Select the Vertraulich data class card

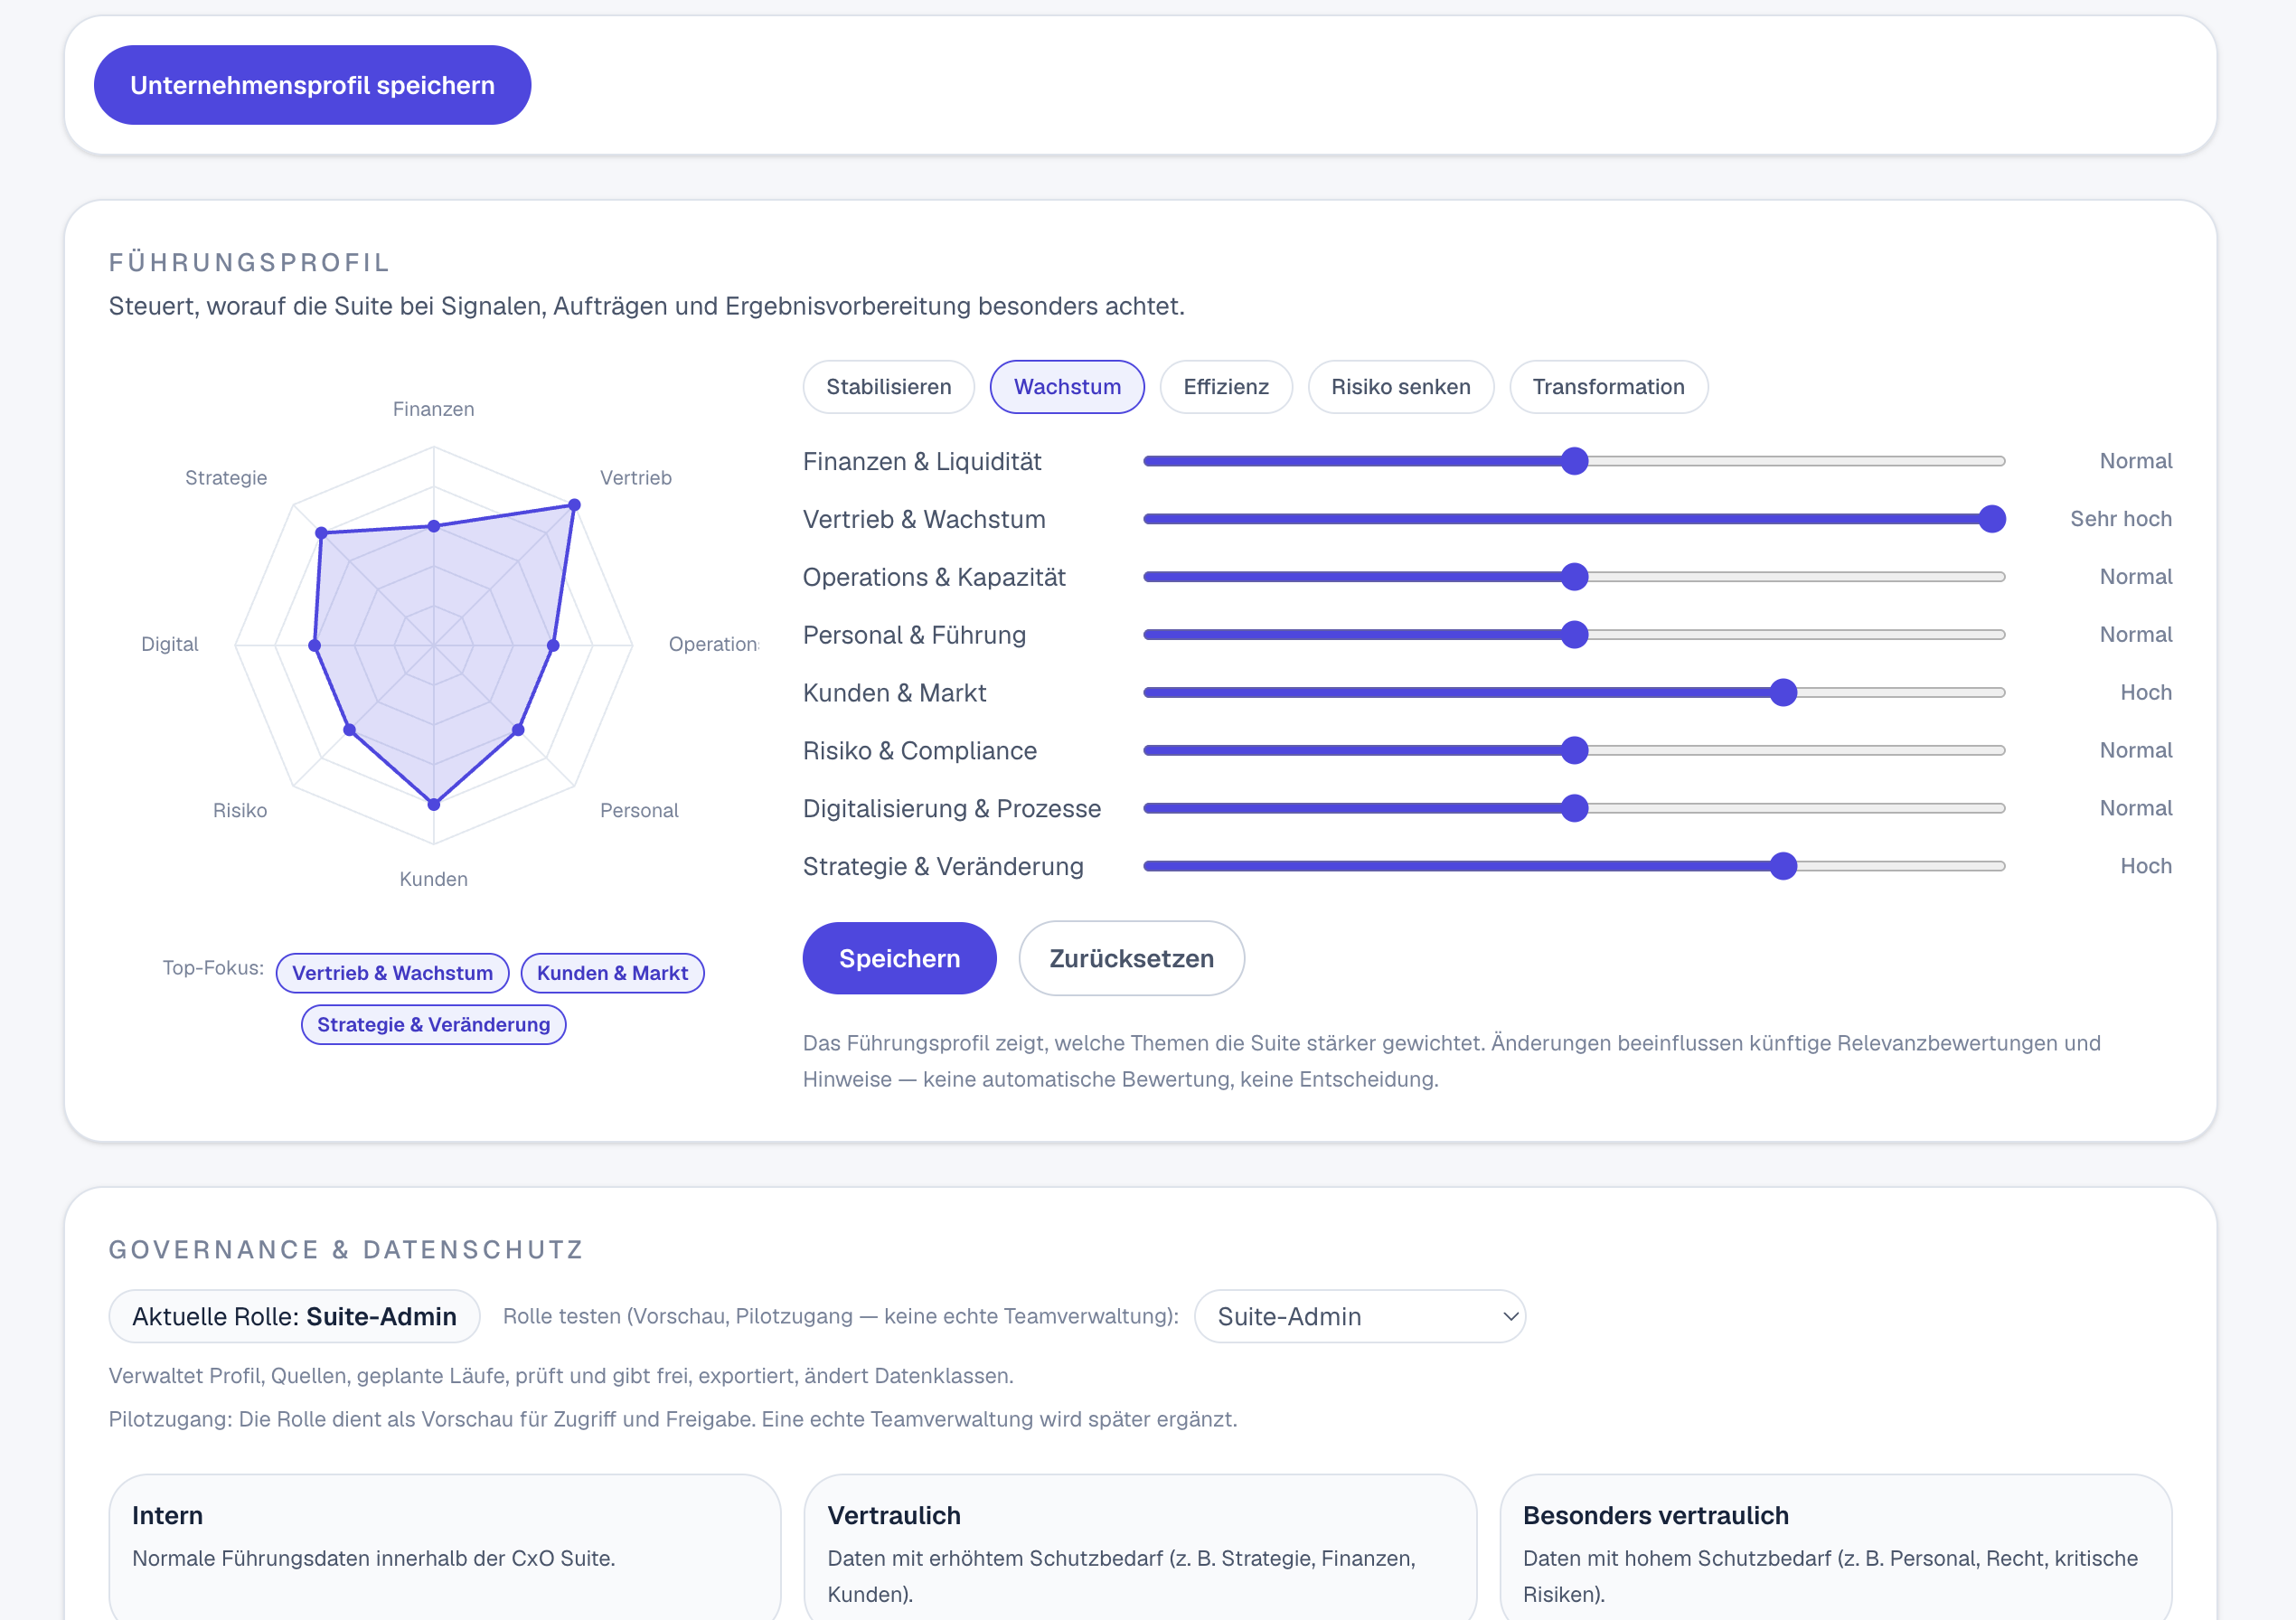pyautogui.click(x=1140, y=1546)
